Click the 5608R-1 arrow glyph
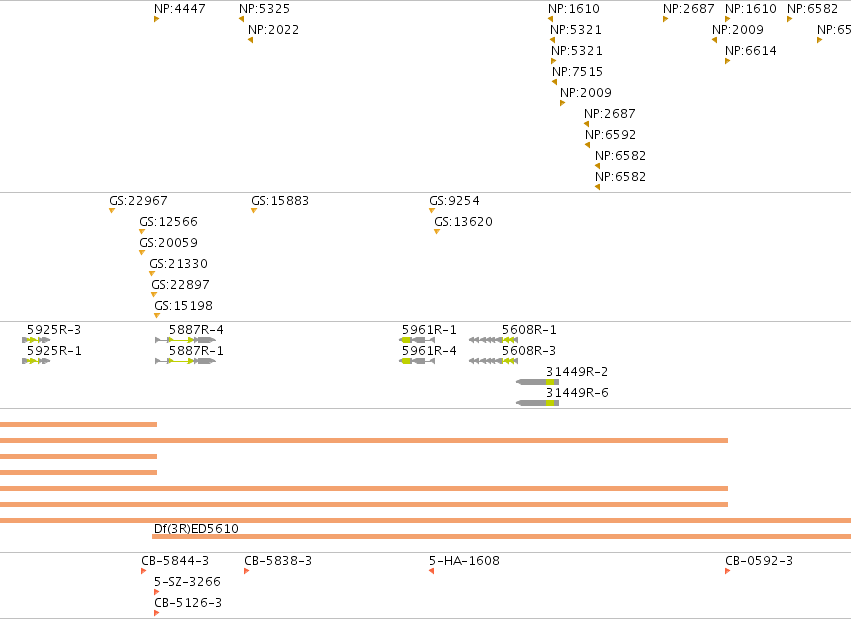Image resolution: width=851 pixels, height=619 pixels. (x=493, y=340)
